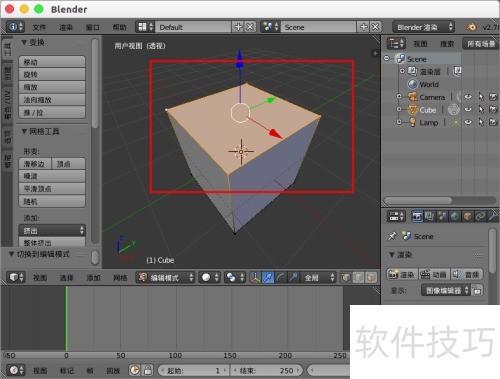This screenshot has width=500, height=379.
Task: Select the rotate manipulator arc
Action: pos(280,277)
